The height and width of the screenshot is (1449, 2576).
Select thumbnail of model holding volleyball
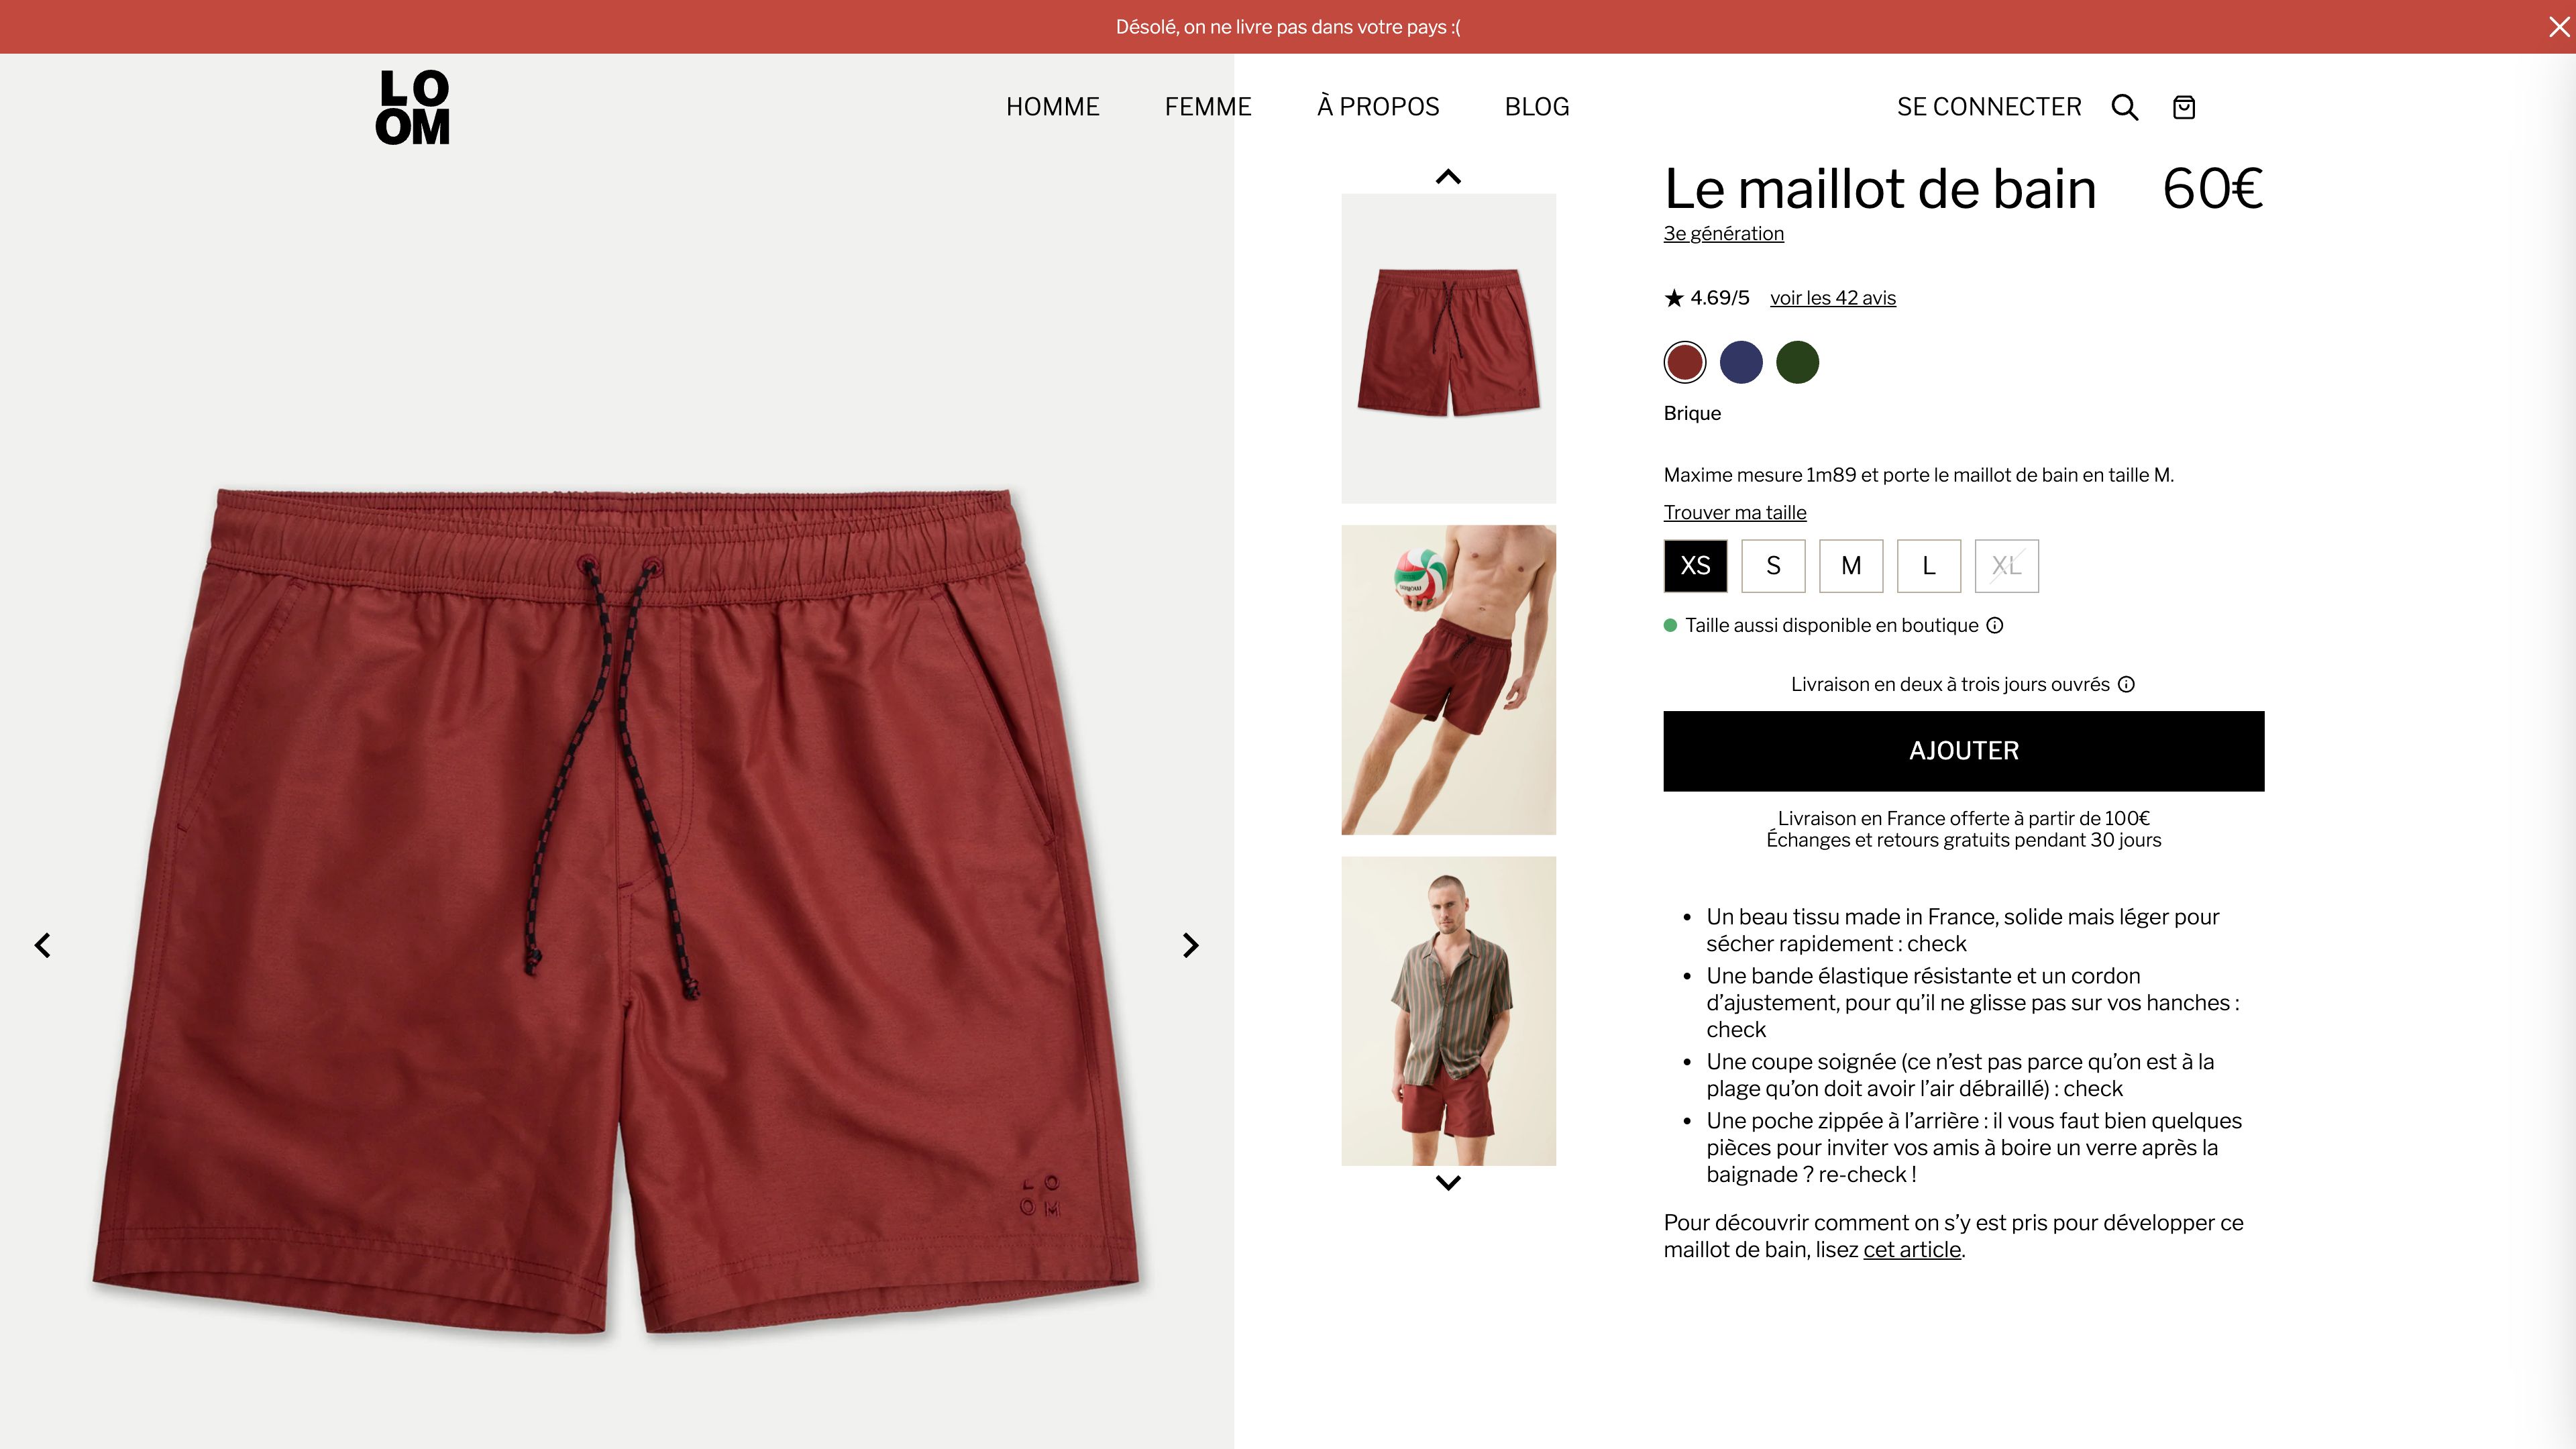click(x=1448, y=679)
